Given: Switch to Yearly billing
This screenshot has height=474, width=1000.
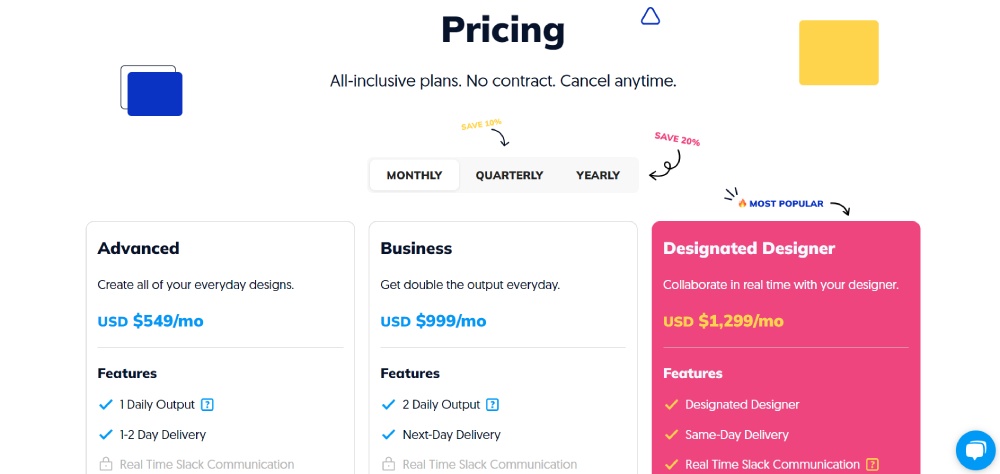Looking at the screenshot, I should click(598, 175).
